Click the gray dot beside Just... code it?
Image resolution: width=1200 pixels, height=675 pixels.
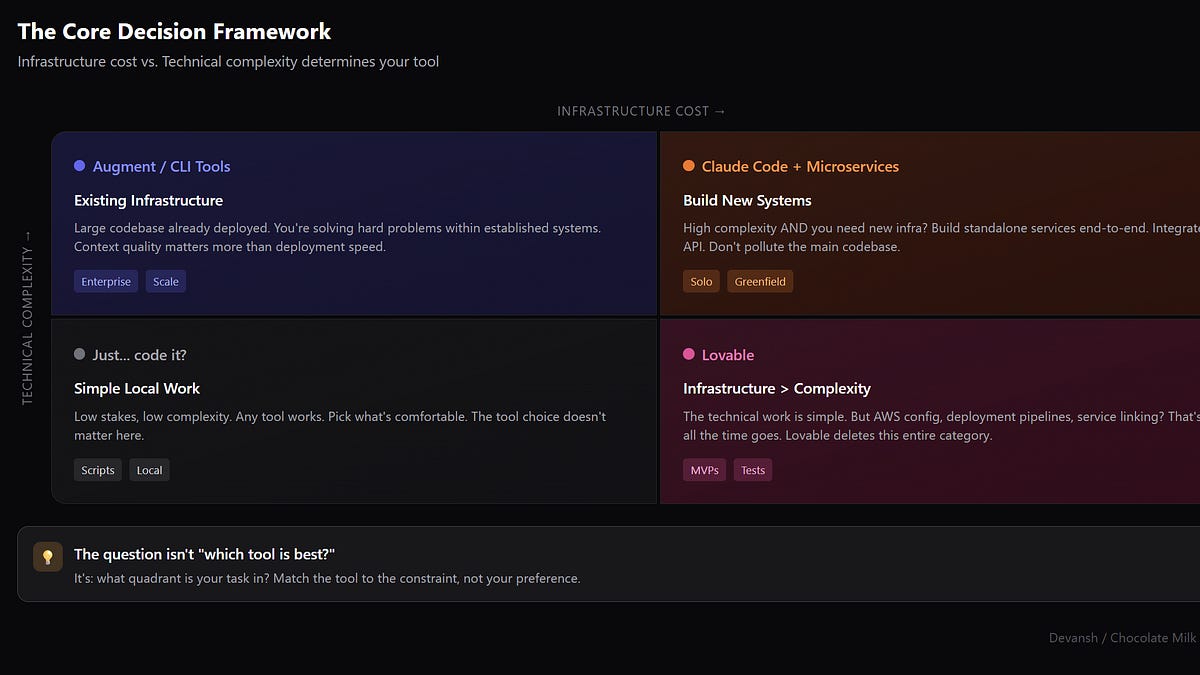point(80,354)
